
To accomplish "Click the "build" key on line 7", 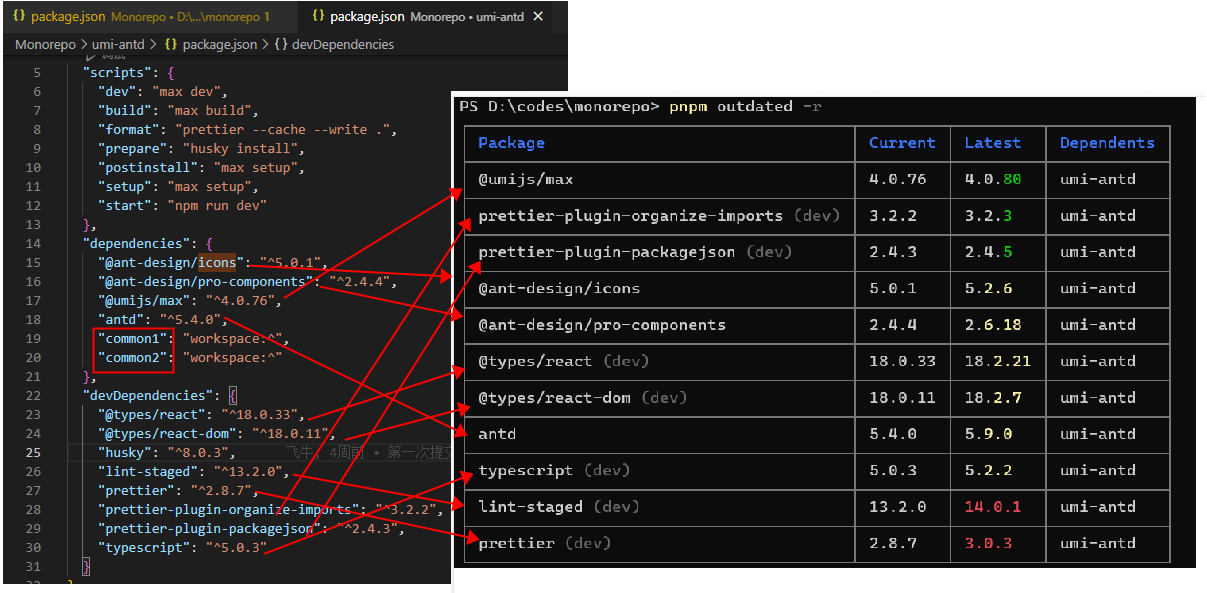I will point(124,110).
